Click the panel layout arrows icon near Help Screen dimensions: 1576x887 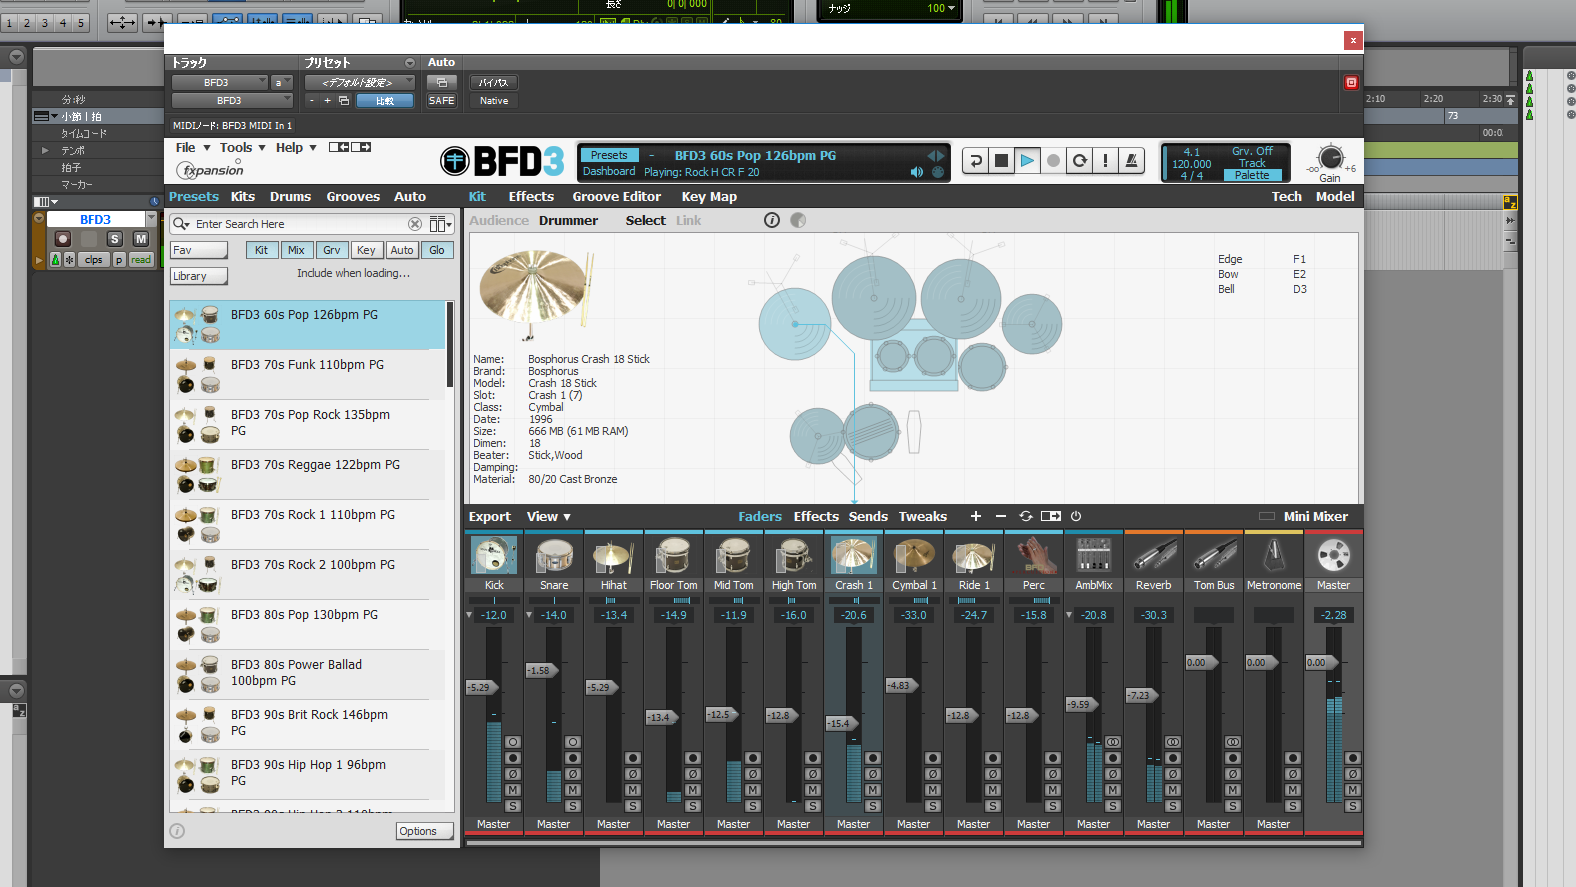point(350,147)
